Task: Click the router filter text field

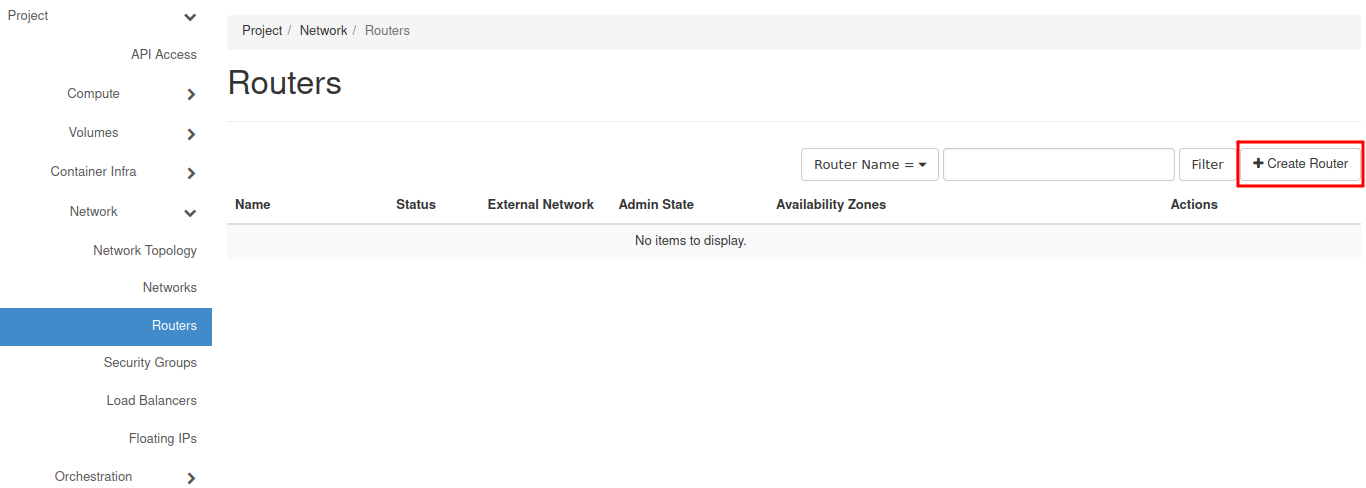Action: tap(1058, 165)
